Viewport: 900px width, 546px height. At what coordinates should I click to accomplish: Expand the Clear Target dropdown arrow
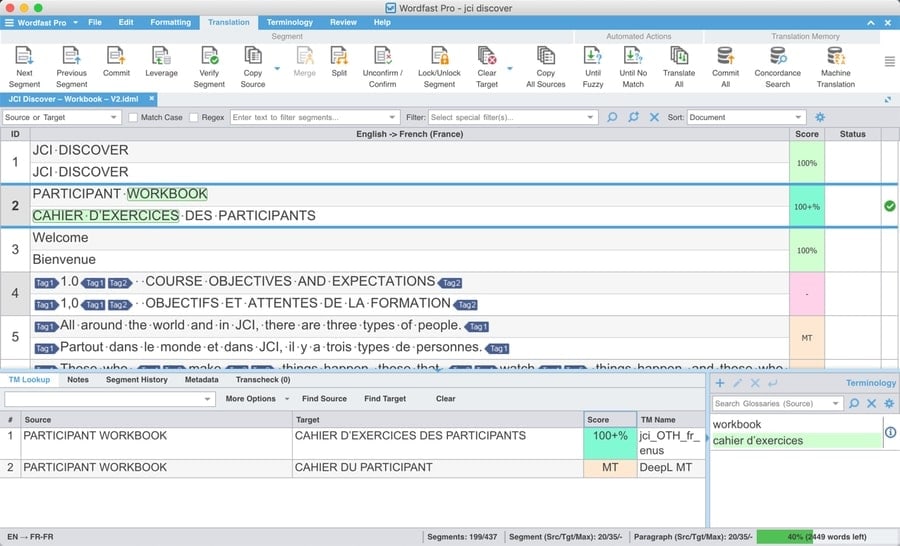[510, 68]
